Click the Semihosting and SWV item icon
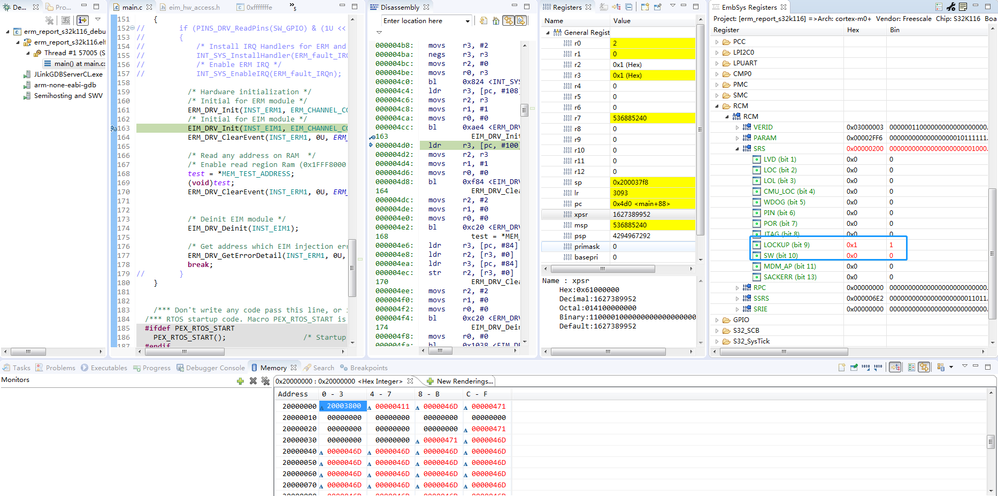Viewport: 998px width, 496px height. pos(27,97)
